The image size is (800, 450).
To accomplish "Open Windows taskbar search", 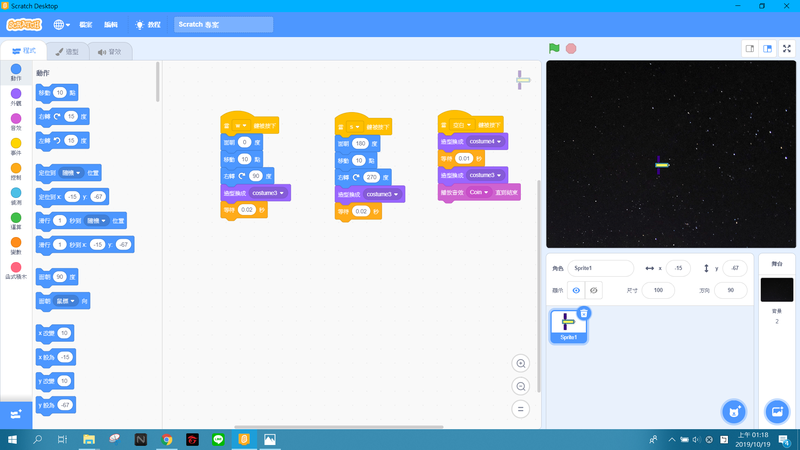I will (x=37, y=439).
